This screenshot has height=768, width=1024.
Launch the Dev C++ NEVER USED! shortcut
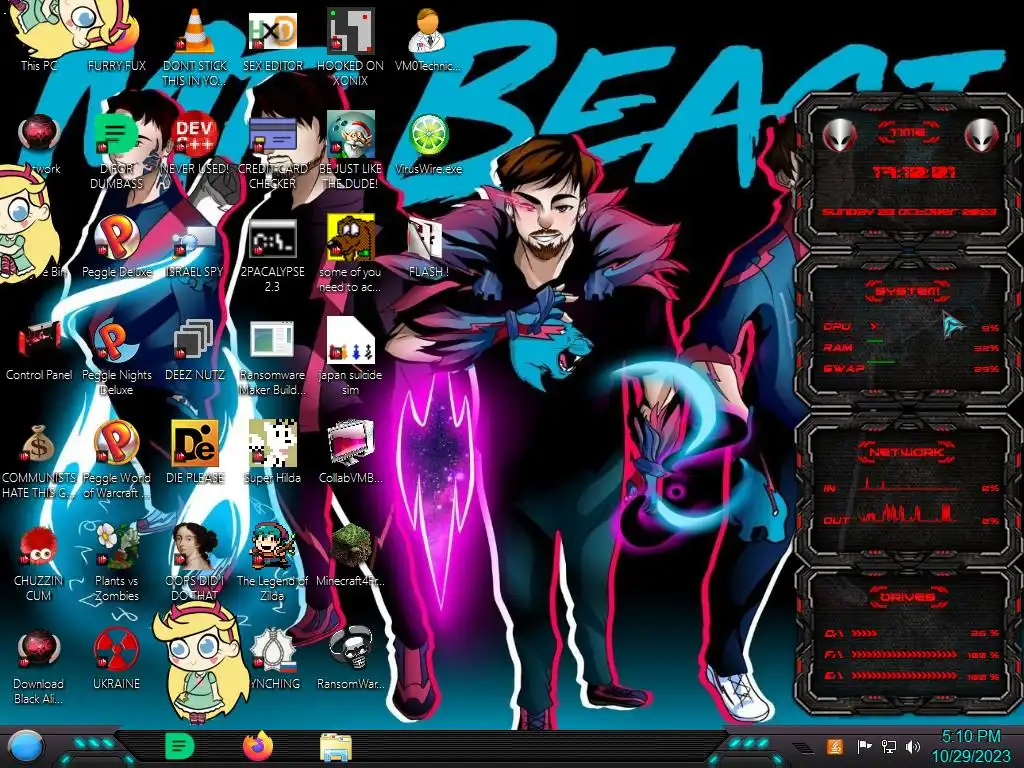click(x=195, y=144)
